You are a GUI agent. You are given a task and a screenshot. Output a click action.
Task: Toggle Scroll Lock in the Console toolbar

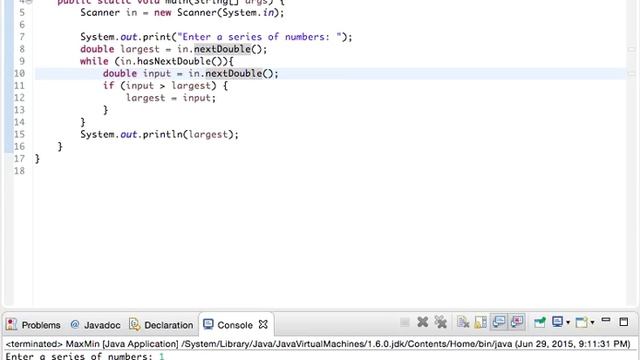point(480,322)
